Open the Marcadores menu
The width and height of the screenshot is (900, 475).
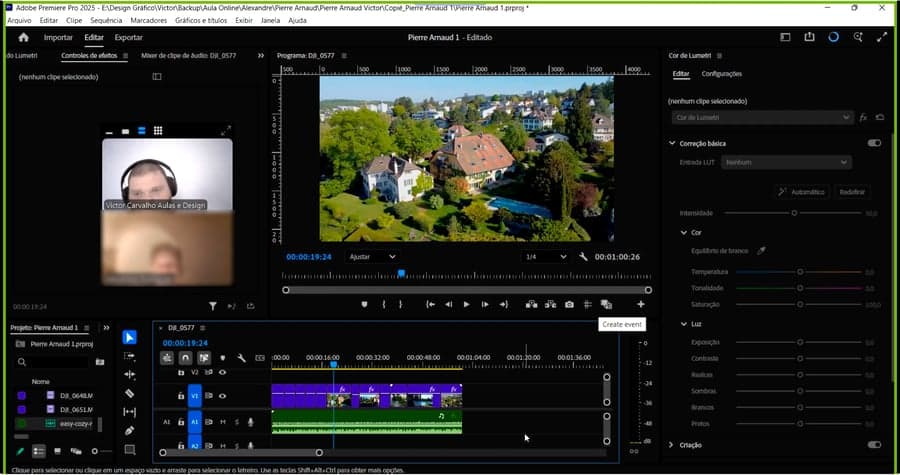pyautogui.click(x=149, y=20)
